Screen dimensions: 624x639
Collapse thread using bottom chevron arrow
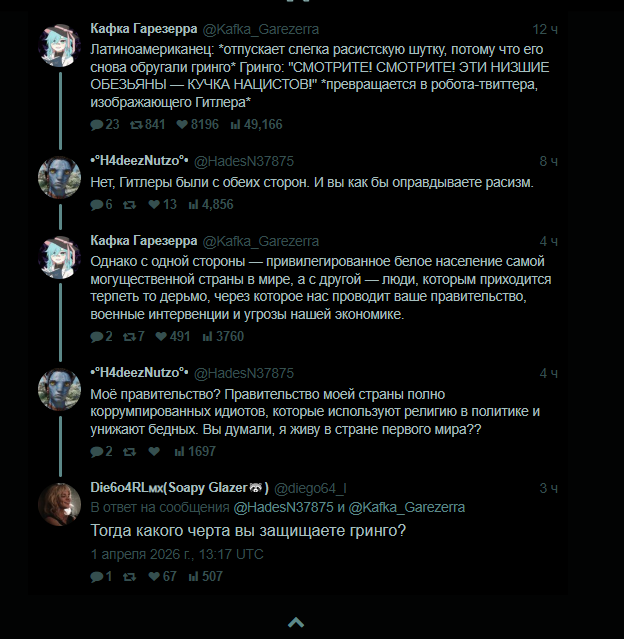(x=296, y=623)
